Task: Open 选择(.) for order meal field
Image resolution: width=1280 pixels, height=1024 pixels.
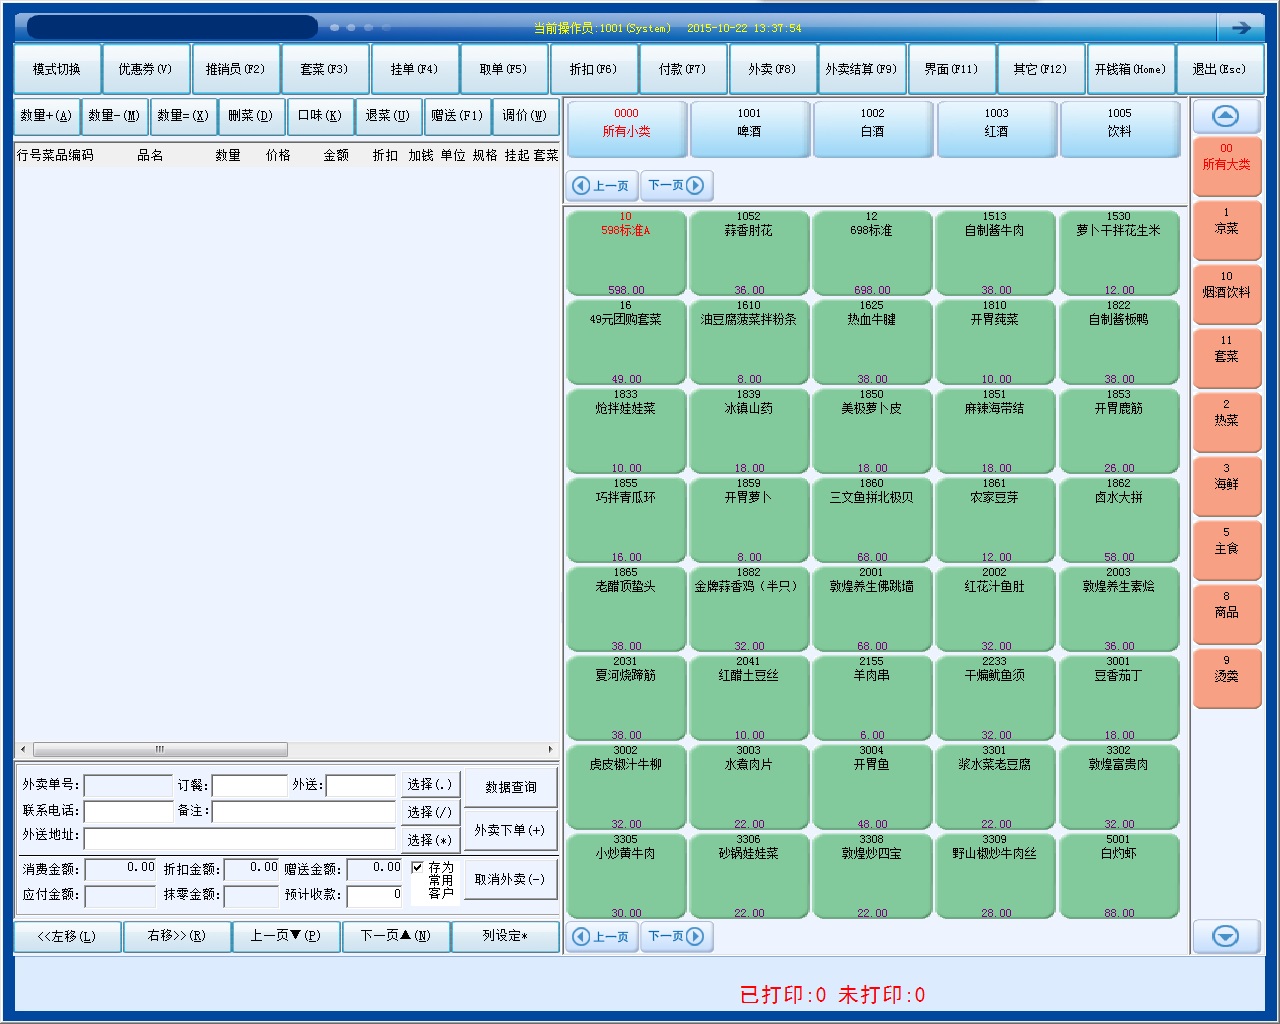Action: coord(430,785)
